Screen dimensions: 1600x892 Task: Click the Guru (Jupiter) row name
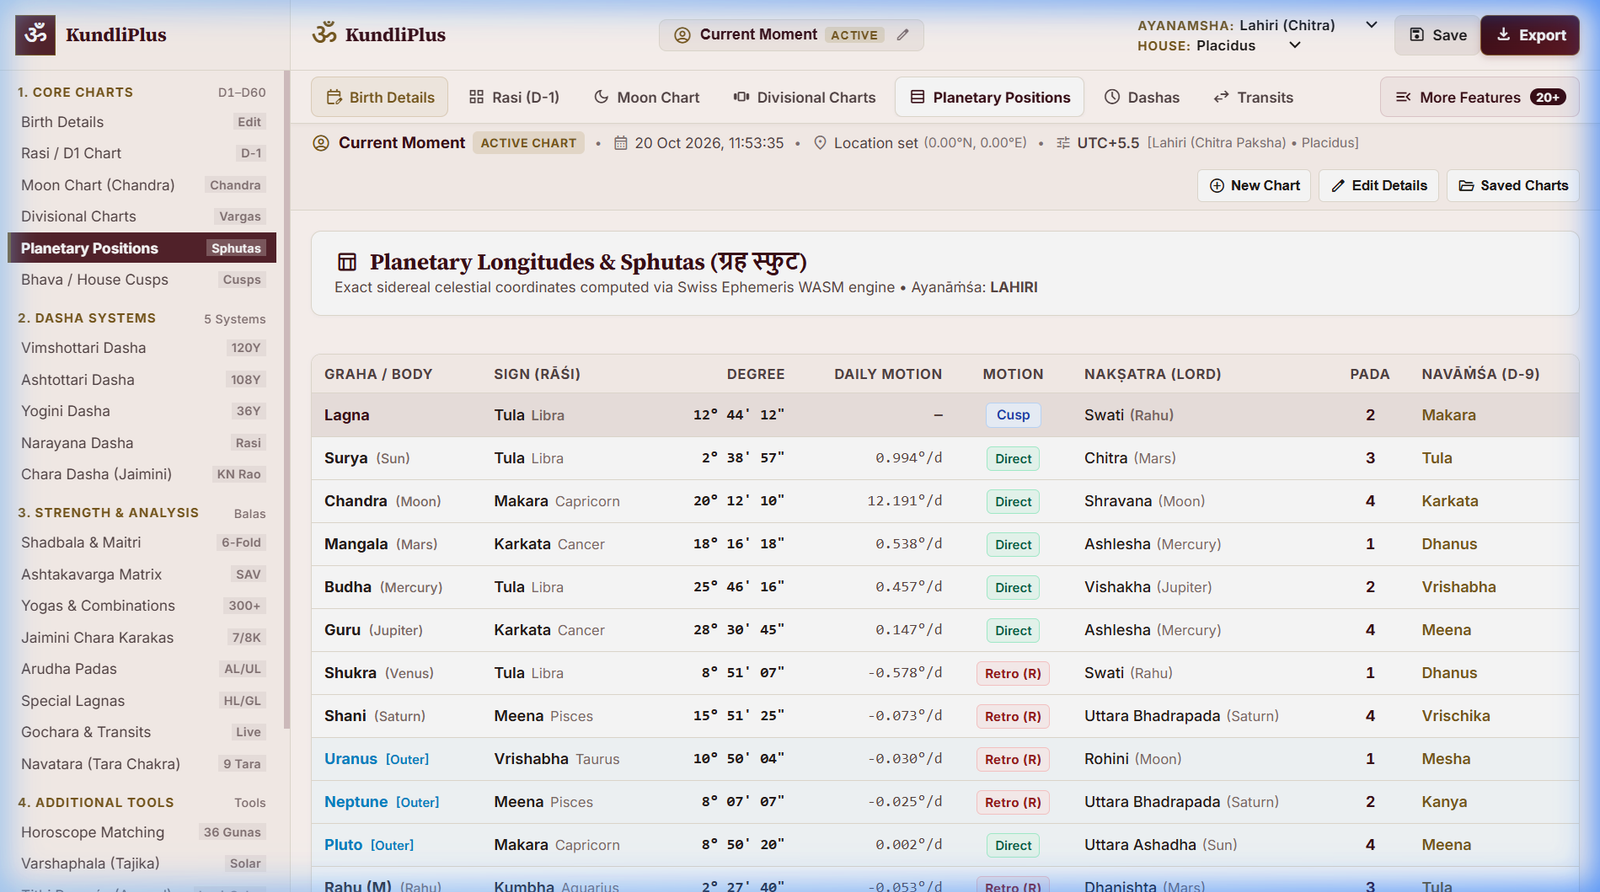point(373,630)
